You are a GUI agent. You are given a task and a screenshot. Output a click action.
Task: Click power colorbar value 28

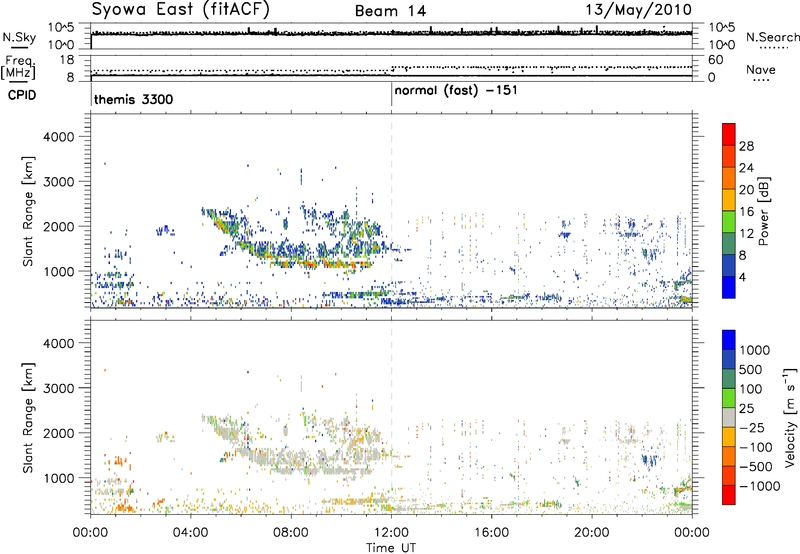coord(746,146)
